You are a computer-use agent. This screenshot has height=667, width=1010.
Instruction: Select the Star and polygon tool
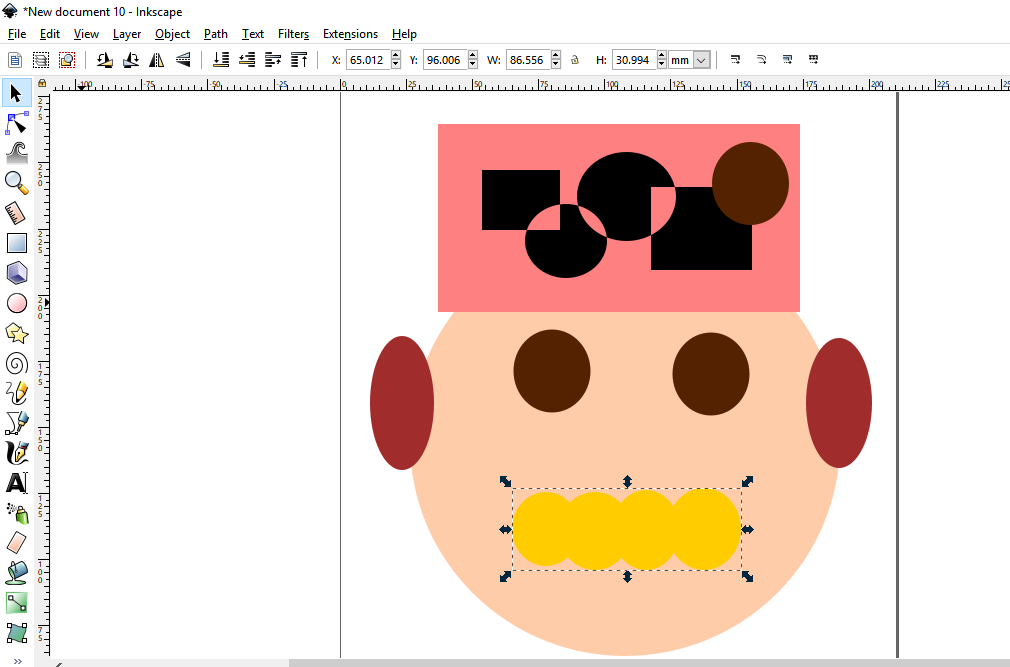pos(17,333)
